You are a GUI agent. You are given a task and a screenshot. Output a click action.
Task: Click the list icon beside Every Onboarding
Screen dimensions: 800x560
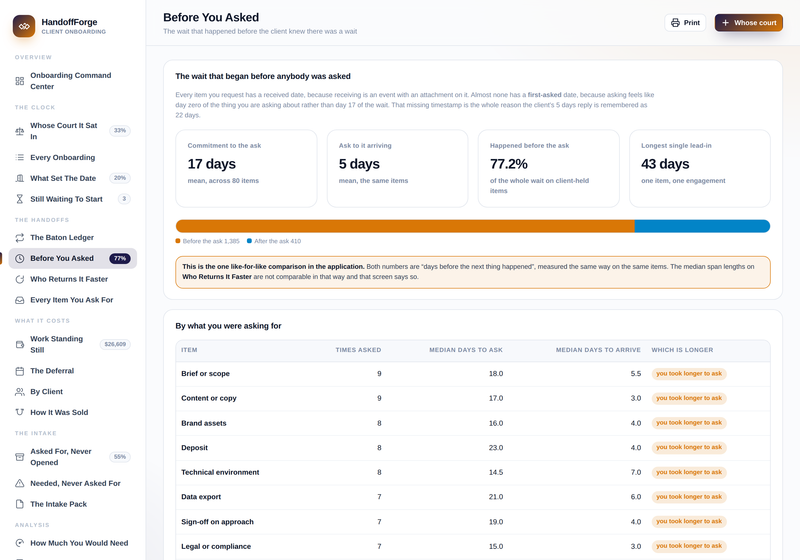coord(19,158)
